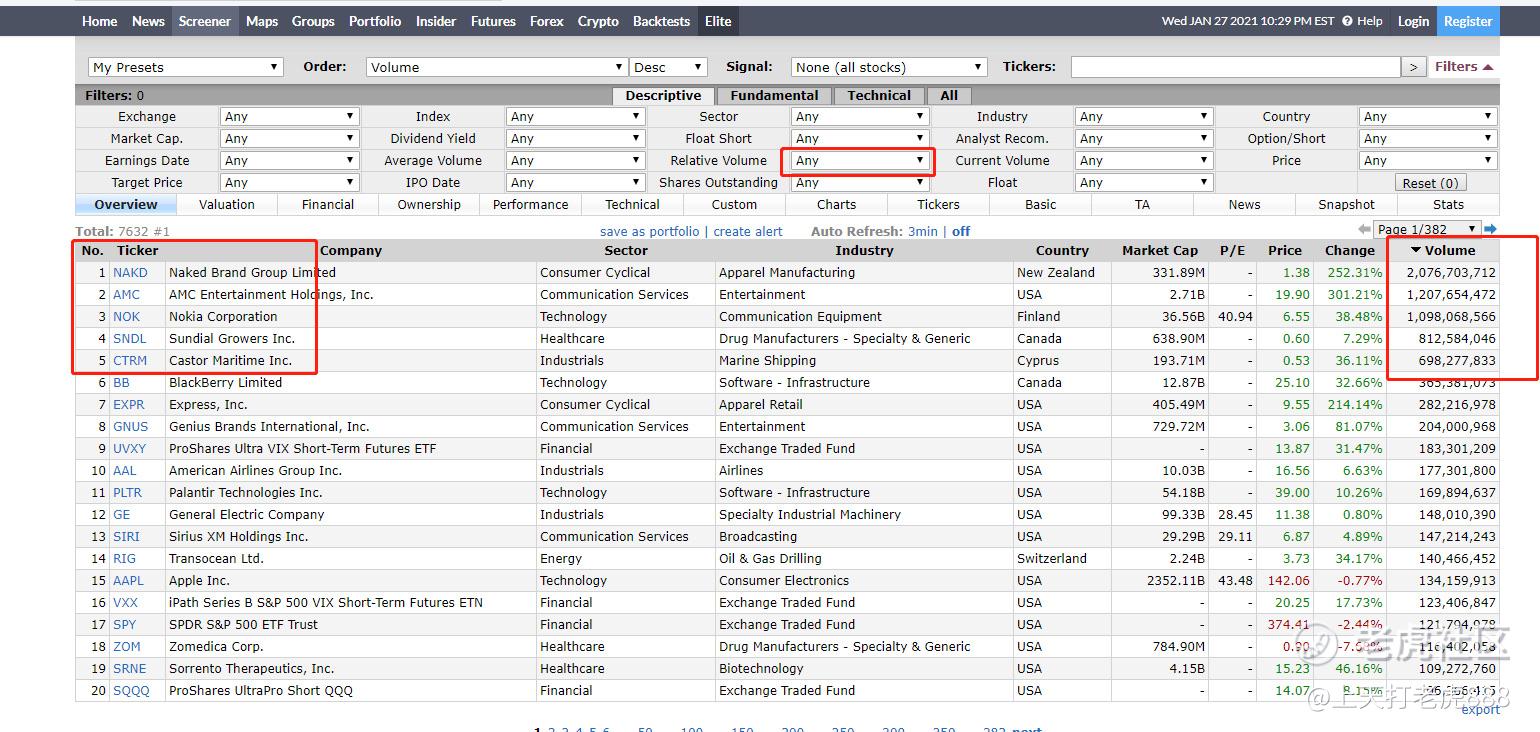Sort by the Market Cap column header
The width and height of the screenshot is (1540, 732).
[x=1160, y=251]
